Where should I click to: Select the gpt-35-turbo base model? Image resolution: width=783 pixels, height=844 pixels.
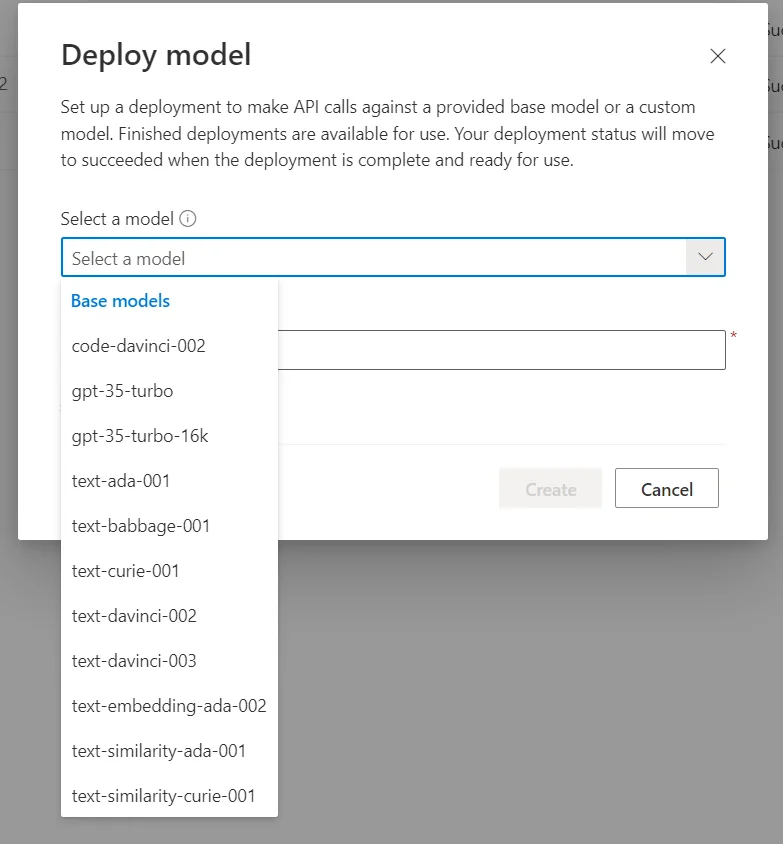(120, 391)
